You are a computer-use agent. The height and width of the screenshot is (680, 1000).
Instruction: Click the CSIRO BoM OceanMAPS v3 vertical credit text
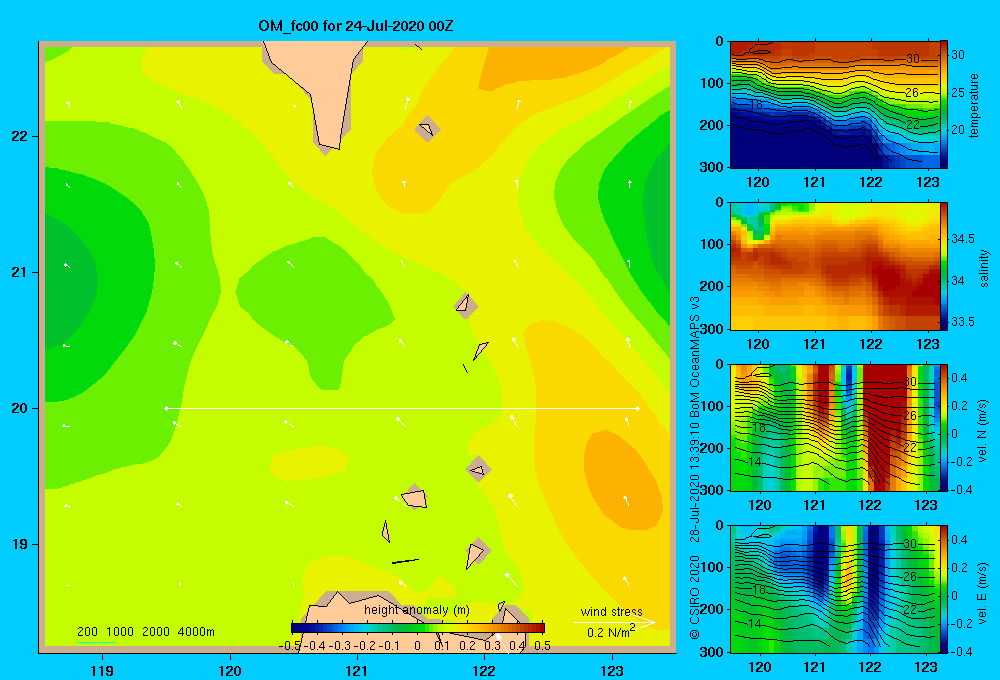pyautogui.click(x=695, y=469)
